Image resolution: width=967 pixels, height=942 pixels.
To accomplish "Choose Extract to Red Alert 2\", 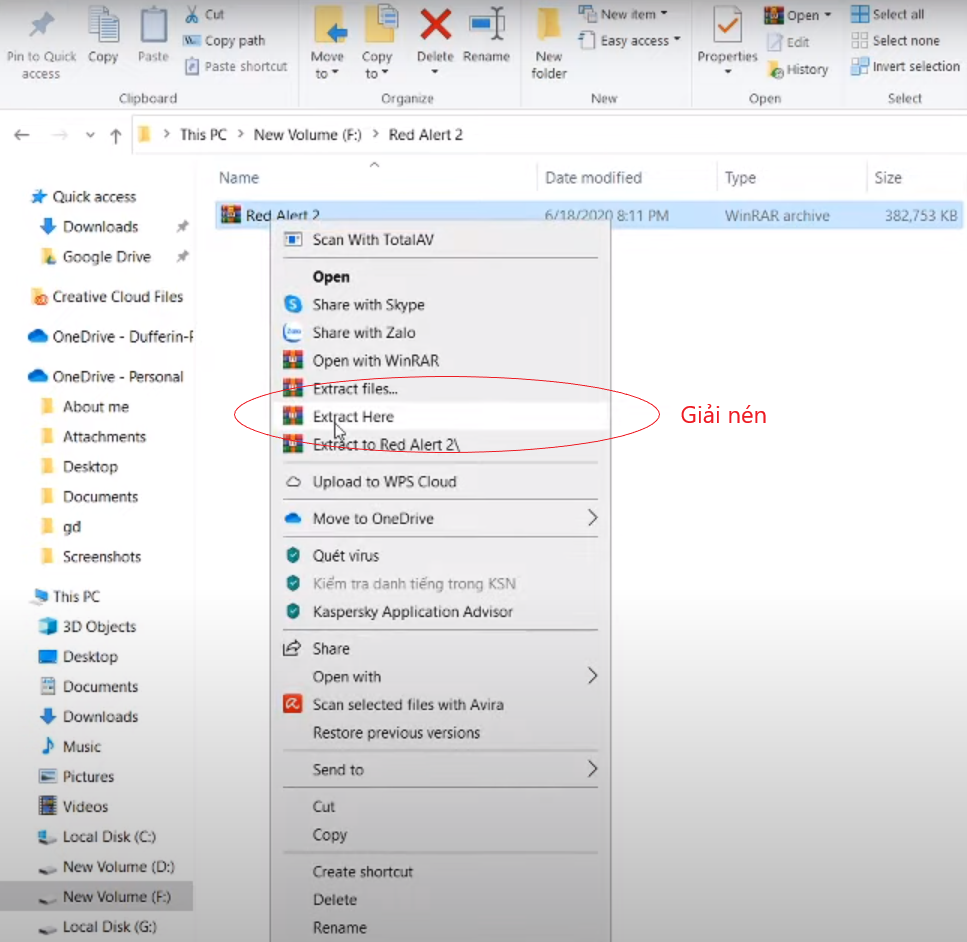I will (440, 444).
